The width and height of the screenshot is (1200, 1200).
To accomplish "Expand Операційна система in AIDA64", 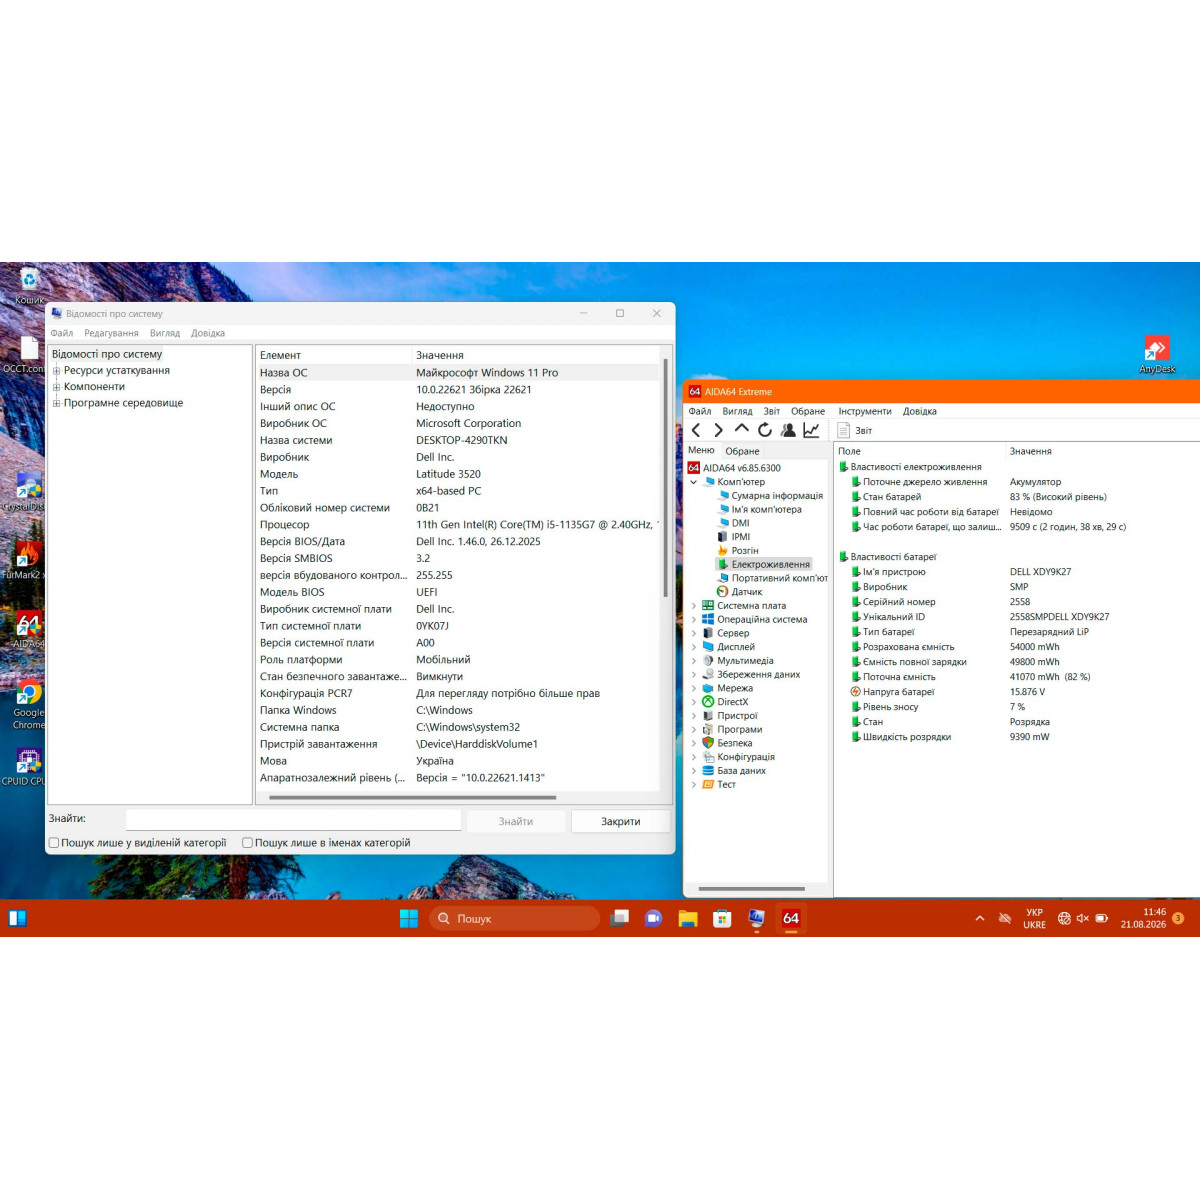I will coord(694,620).
